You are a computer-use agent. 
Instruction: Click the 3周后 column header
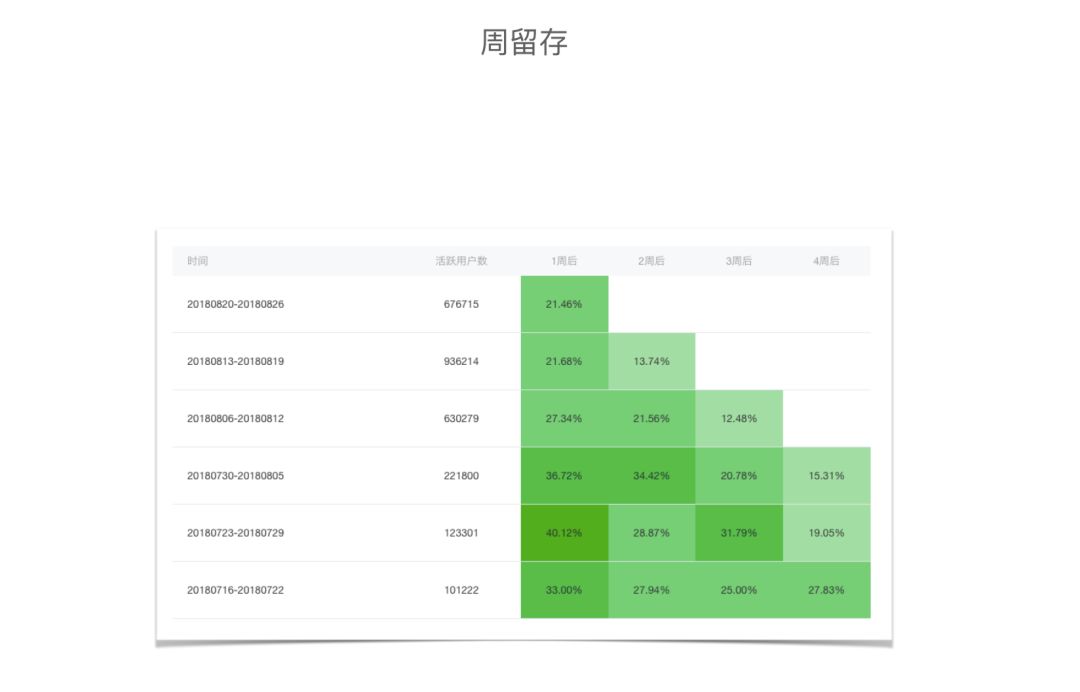738,261
